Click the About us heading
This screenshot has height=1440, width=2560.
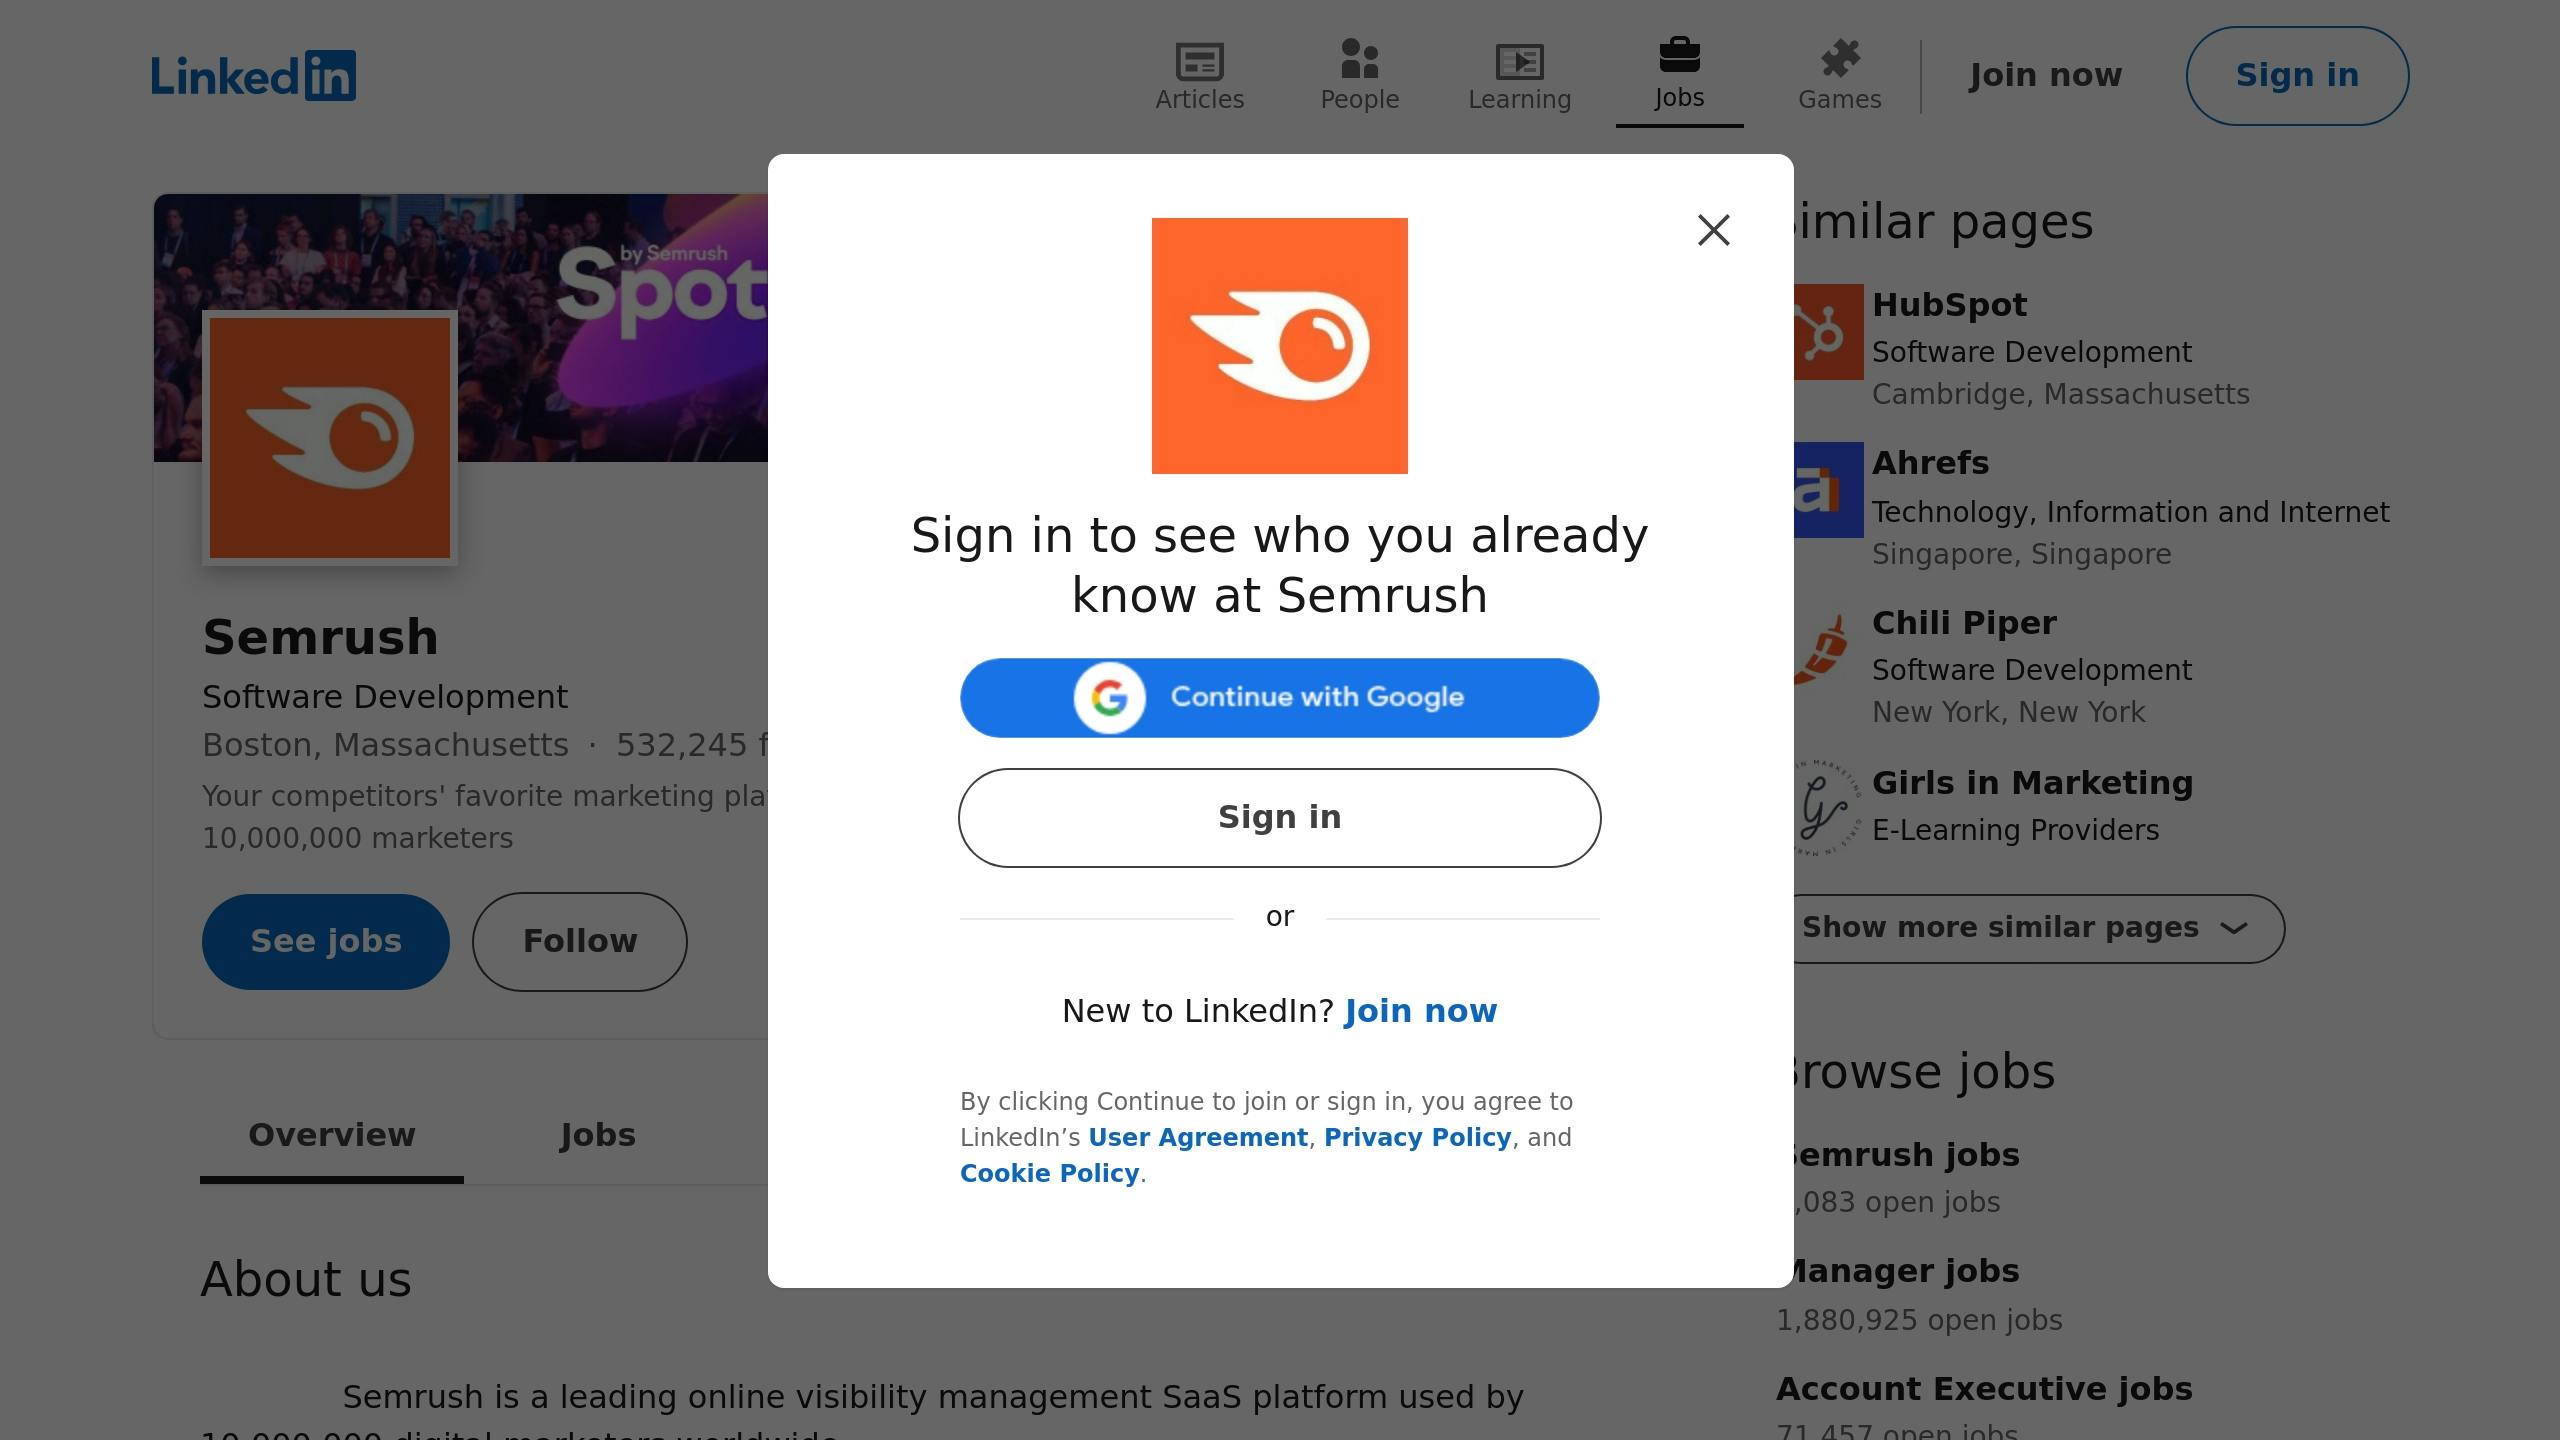(x=306, y=1280)
